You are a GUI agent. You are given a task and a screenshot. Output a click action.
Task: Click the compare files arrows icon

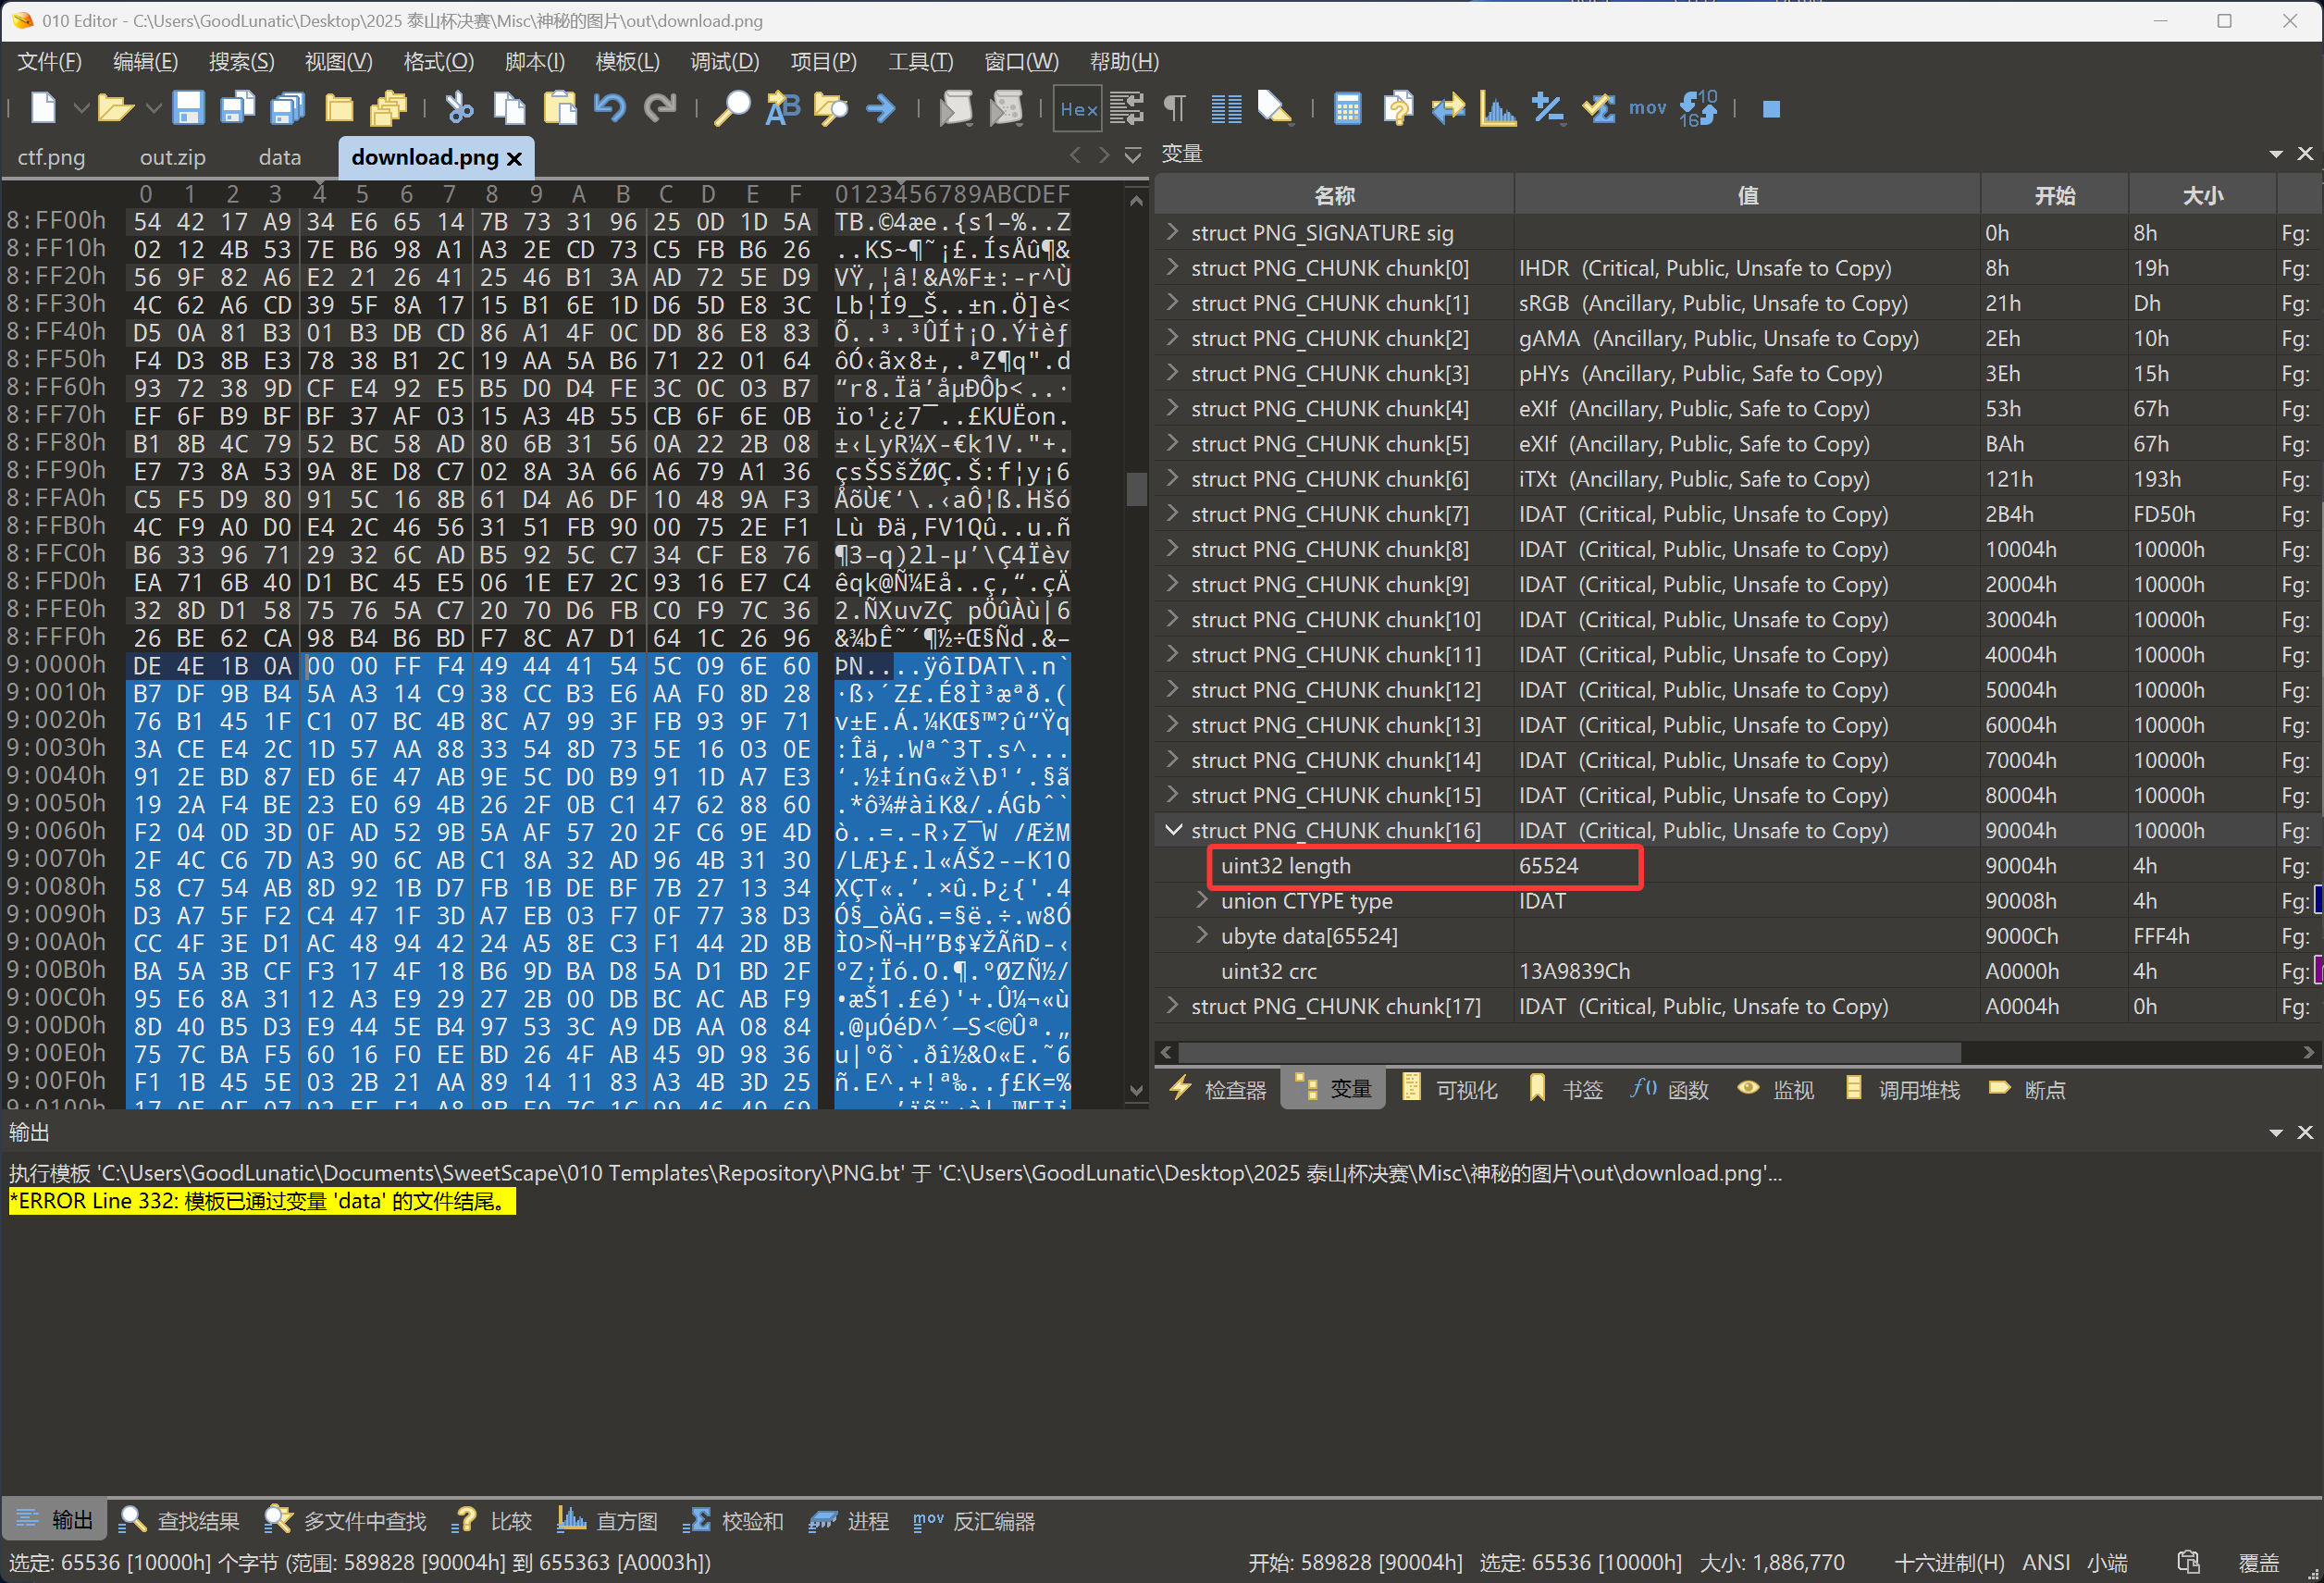(1447, 107)
